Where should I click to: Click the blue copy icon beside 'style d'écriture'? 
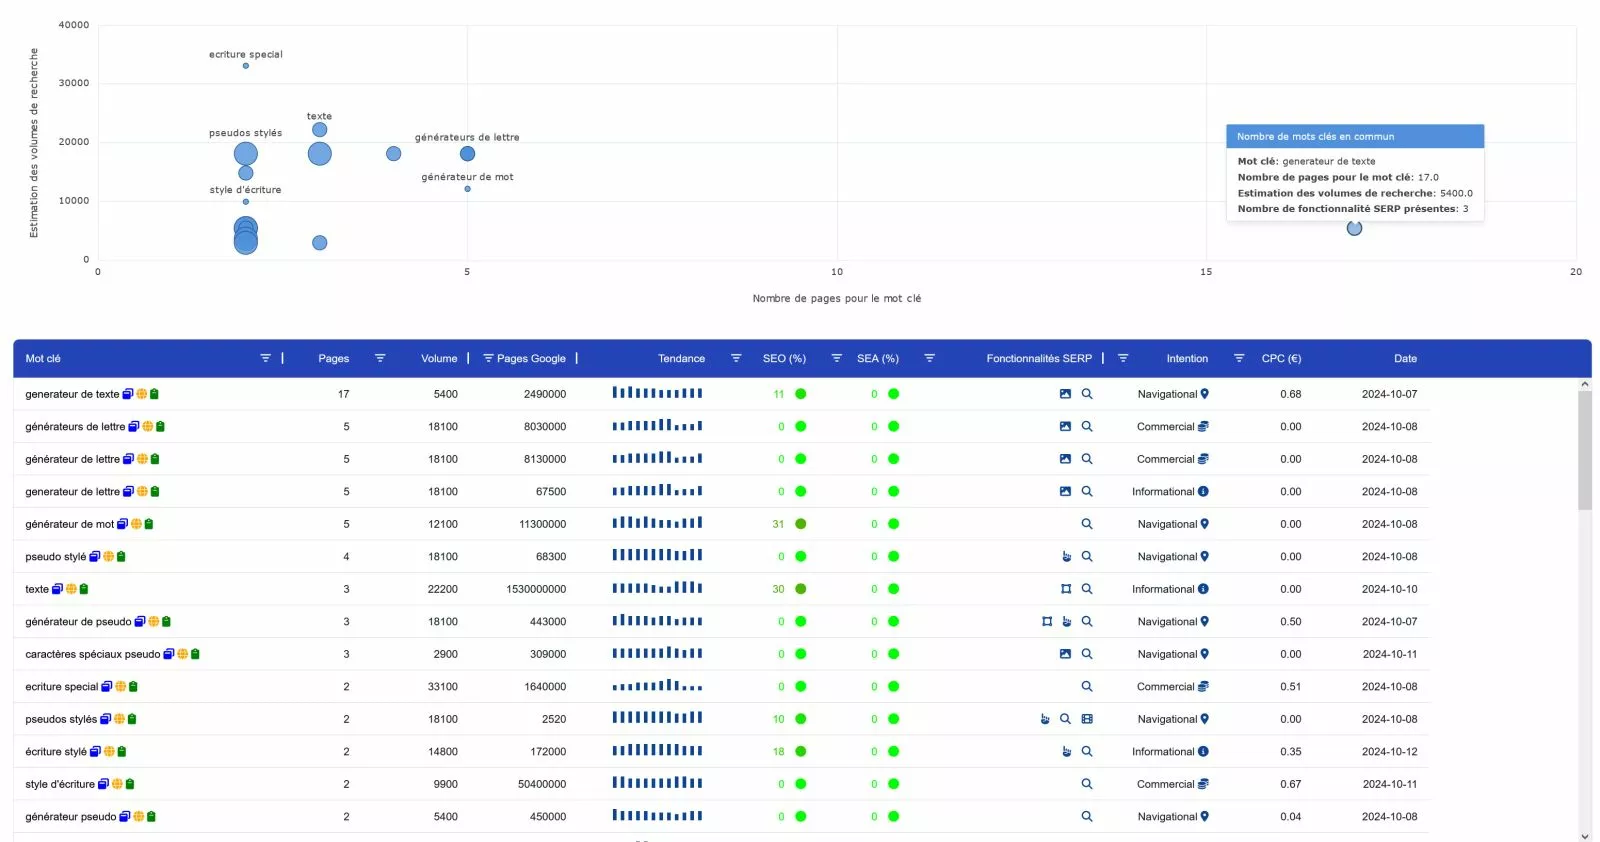point(103,784)
